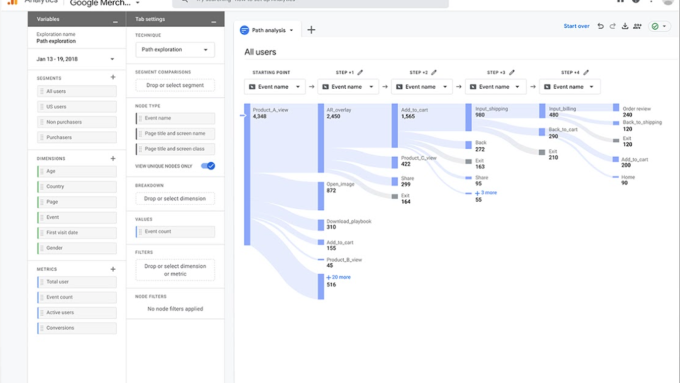The image size is (680, 383).
Task: Click the Product_A_view node bar
Action: pyautogui.click(x=247, y=174)
